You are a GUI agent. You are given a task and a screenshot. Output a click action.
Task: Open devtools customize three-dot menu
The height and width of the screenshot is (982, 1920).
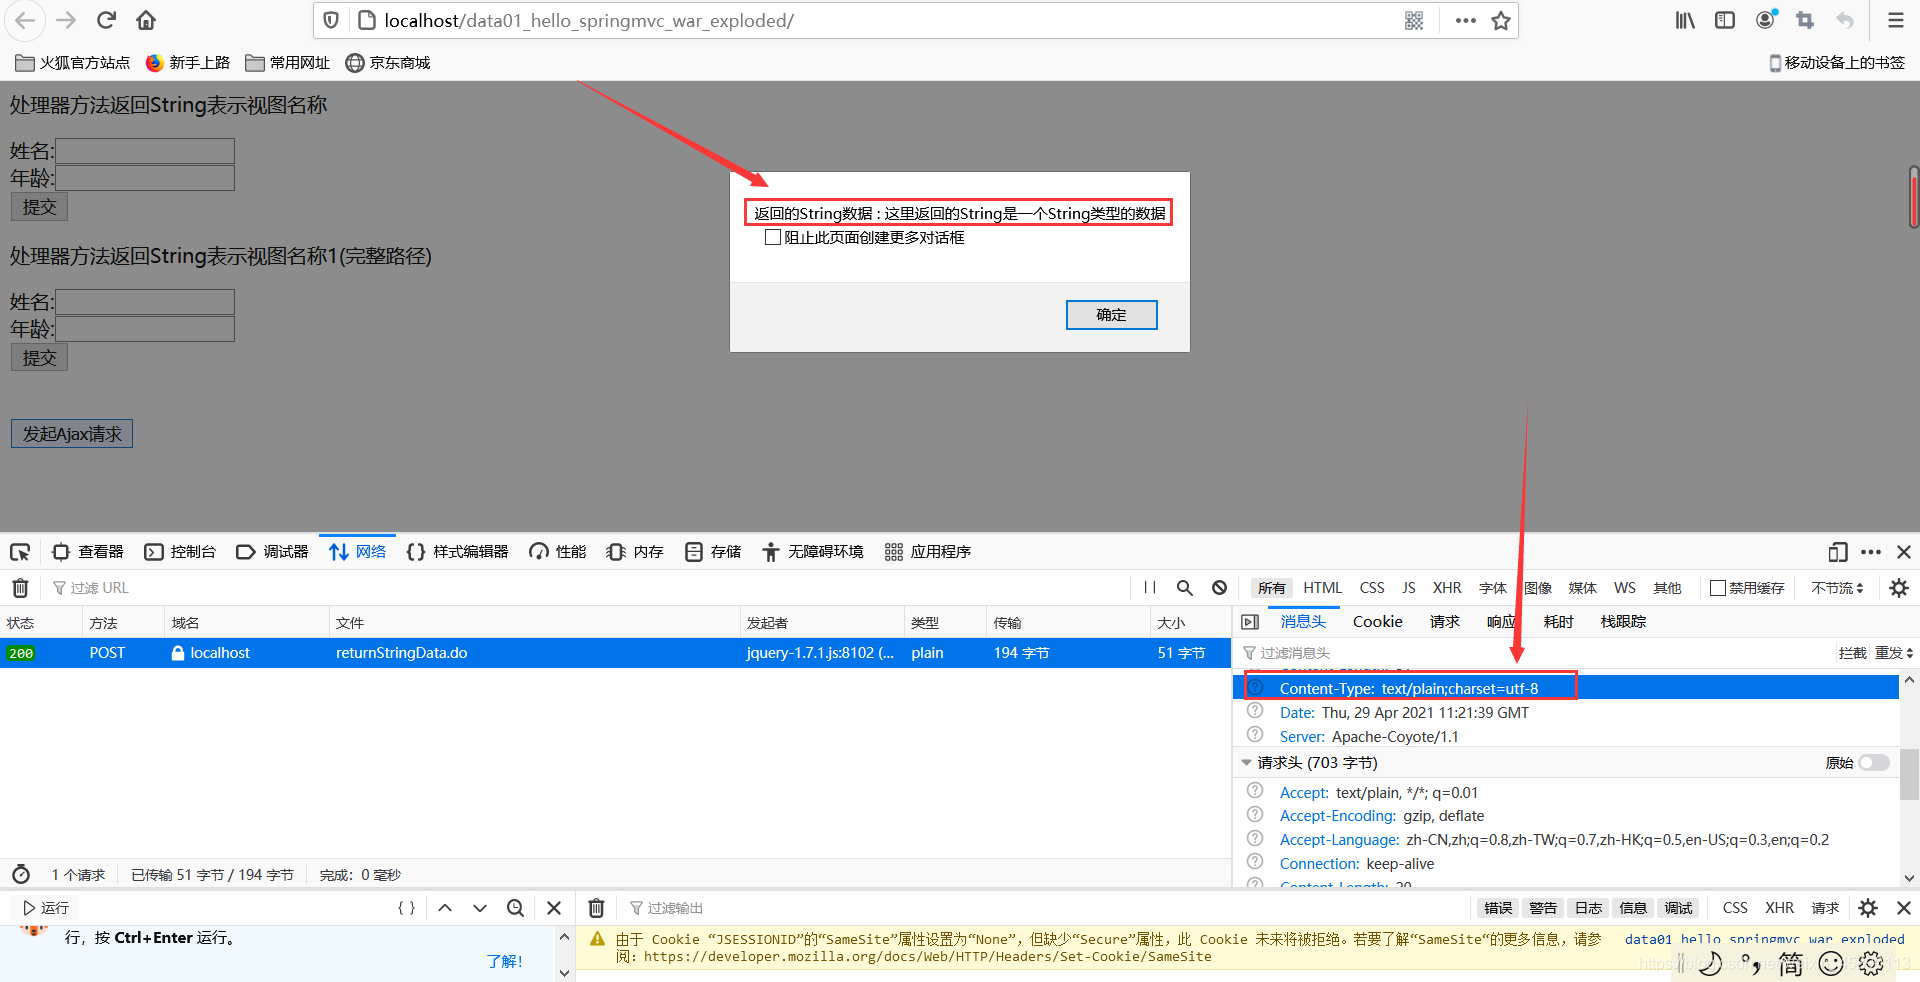[1871, 552]
